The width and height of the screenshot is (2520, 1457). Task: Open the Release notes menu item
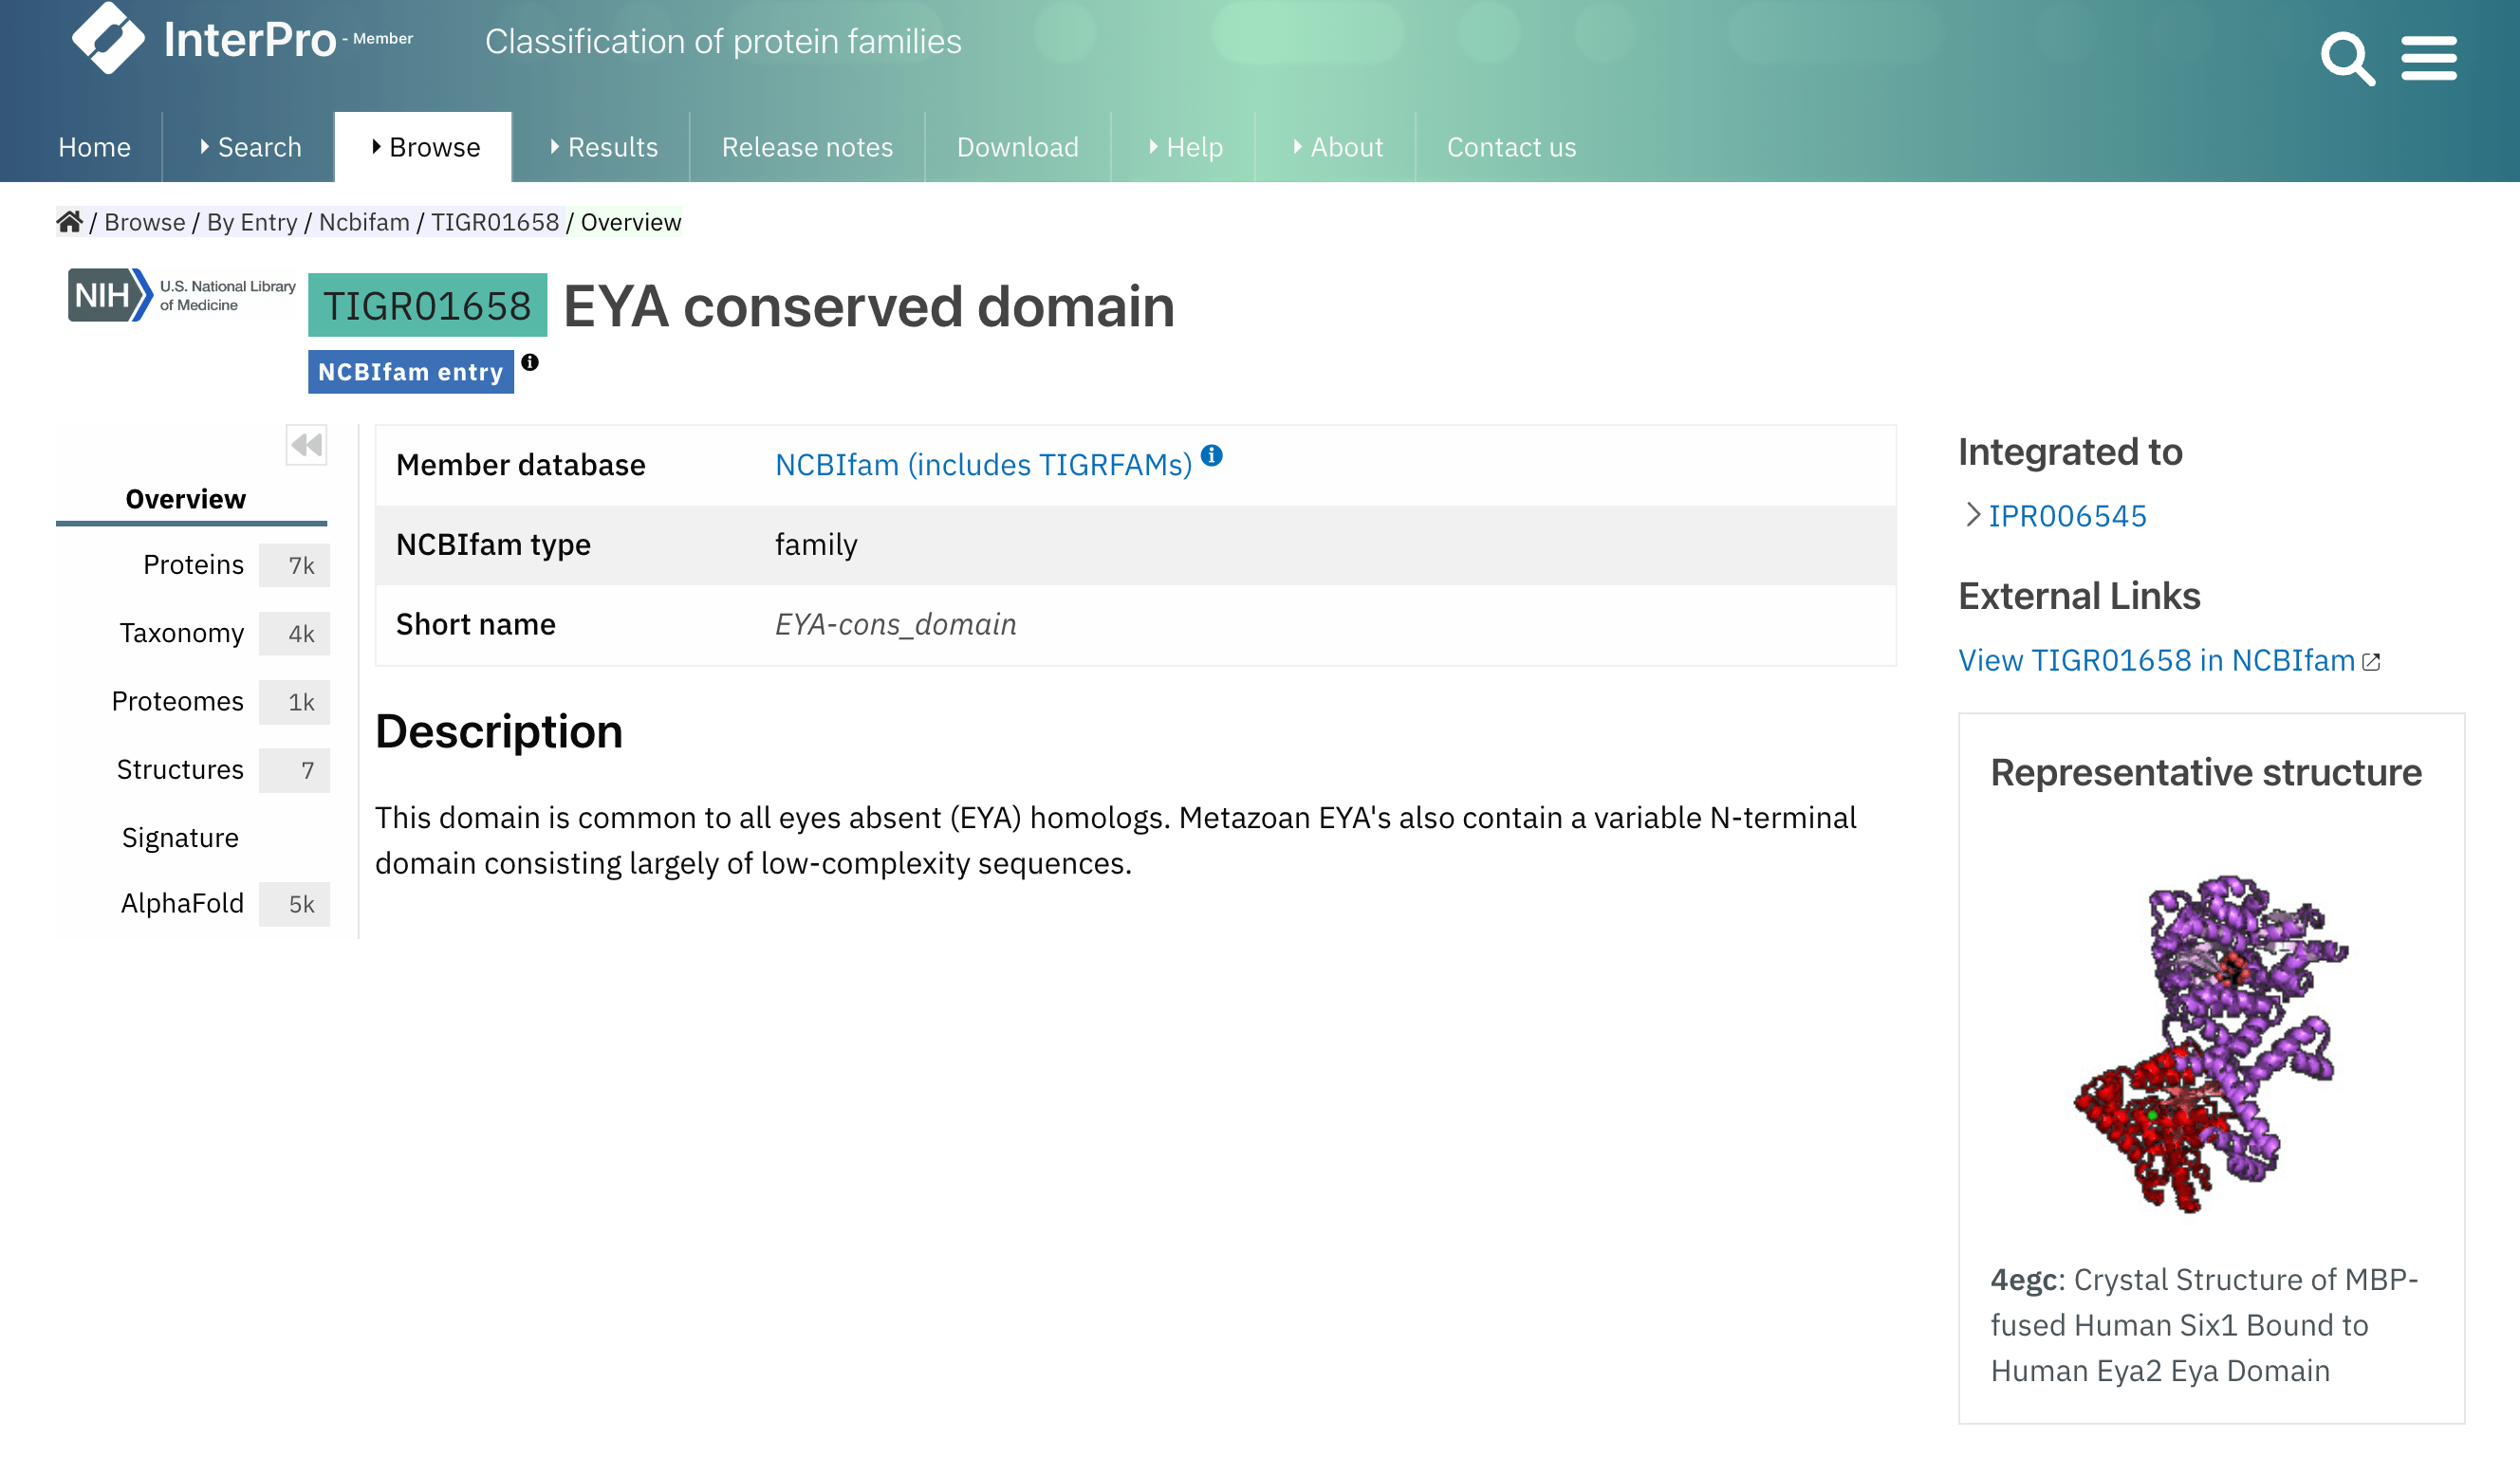pos(807,147)
